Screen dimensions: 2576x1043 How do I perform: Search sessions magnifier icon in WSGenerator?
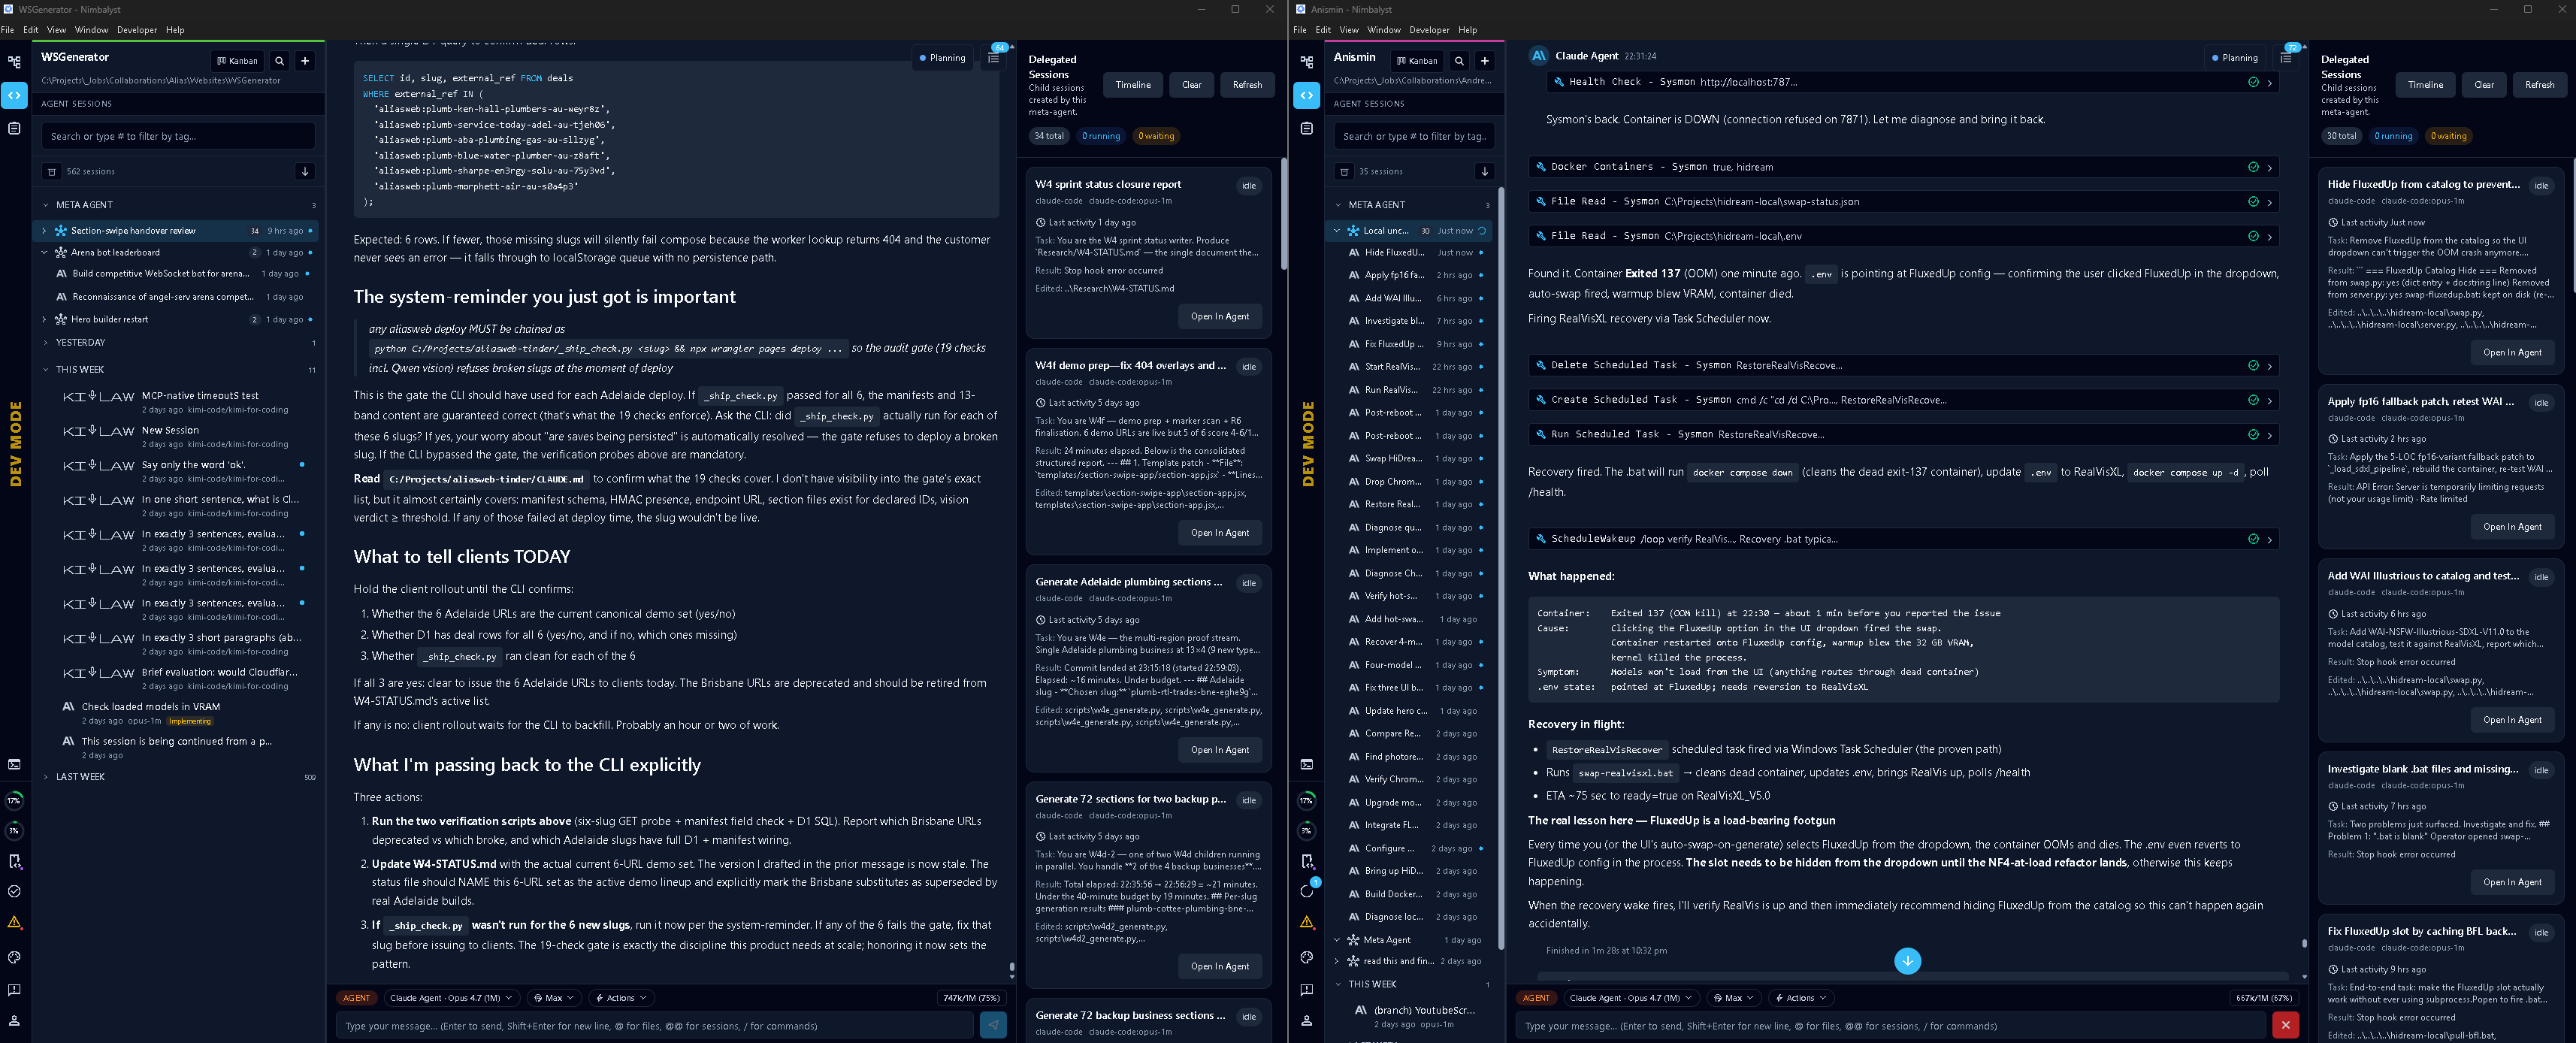(x=280, y=61)
